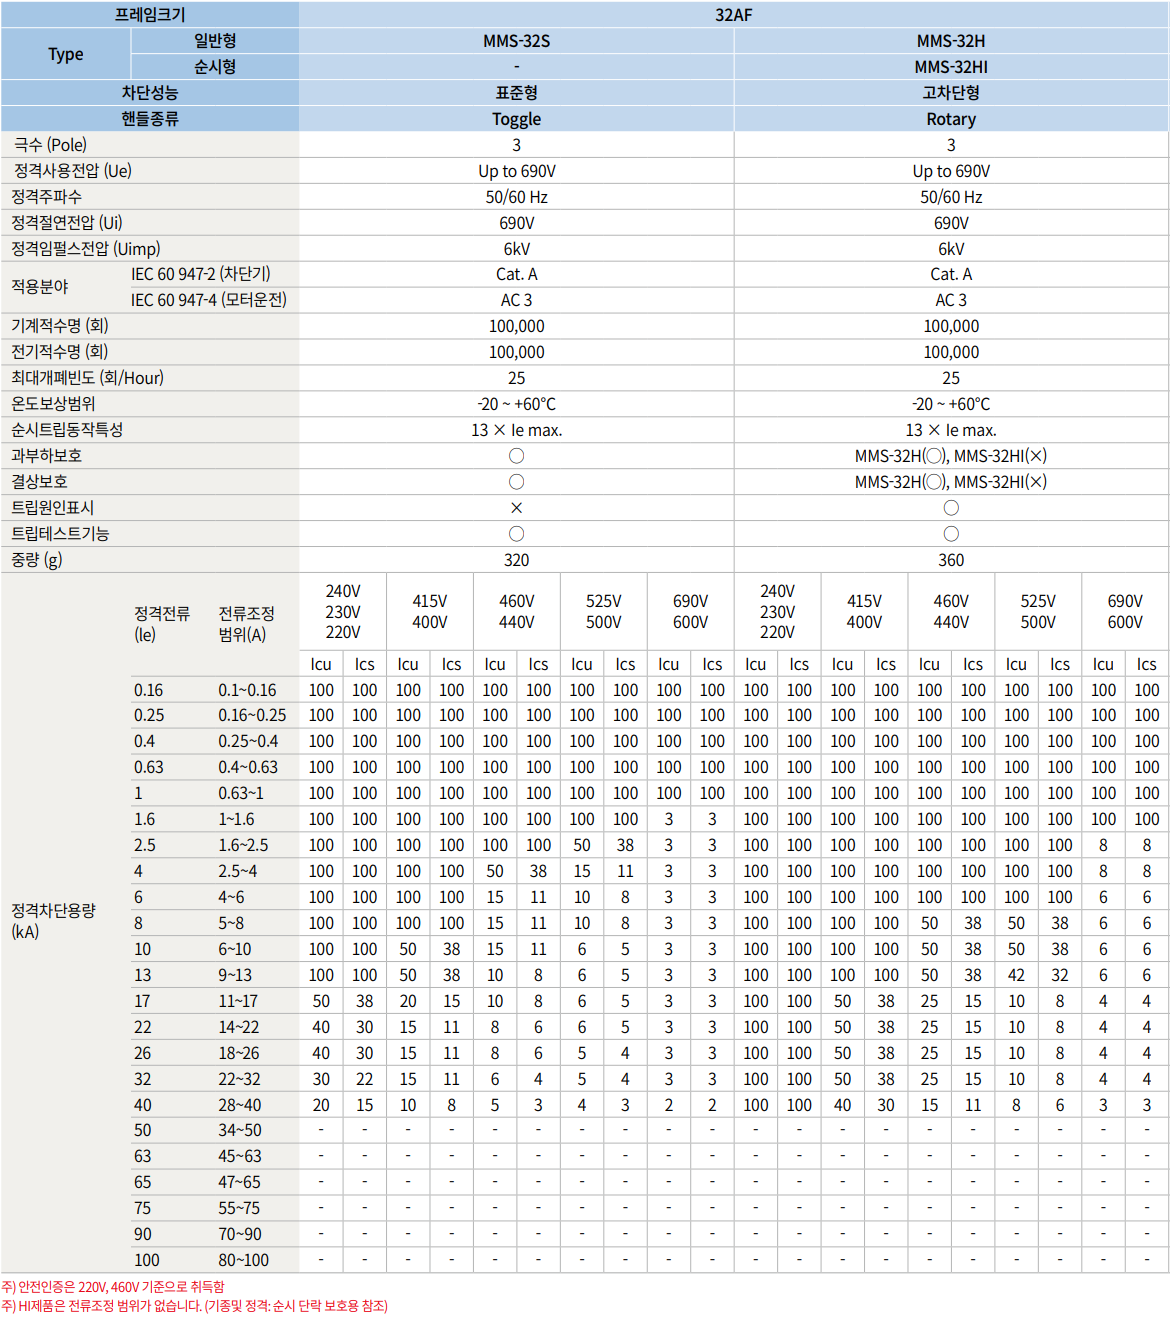
Task: Click the ○ symbol for MMS-32S 과부하보호
Action: pyautogui.click(x=516, y=455)
